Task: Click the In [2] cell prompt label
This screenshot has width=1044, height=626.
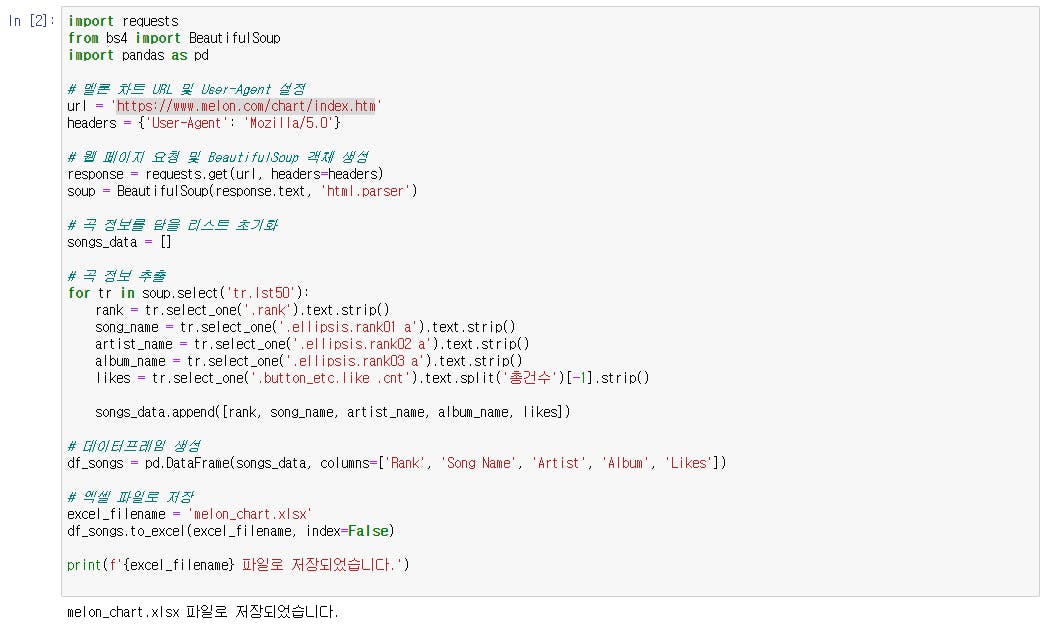Action: (31, 21)
